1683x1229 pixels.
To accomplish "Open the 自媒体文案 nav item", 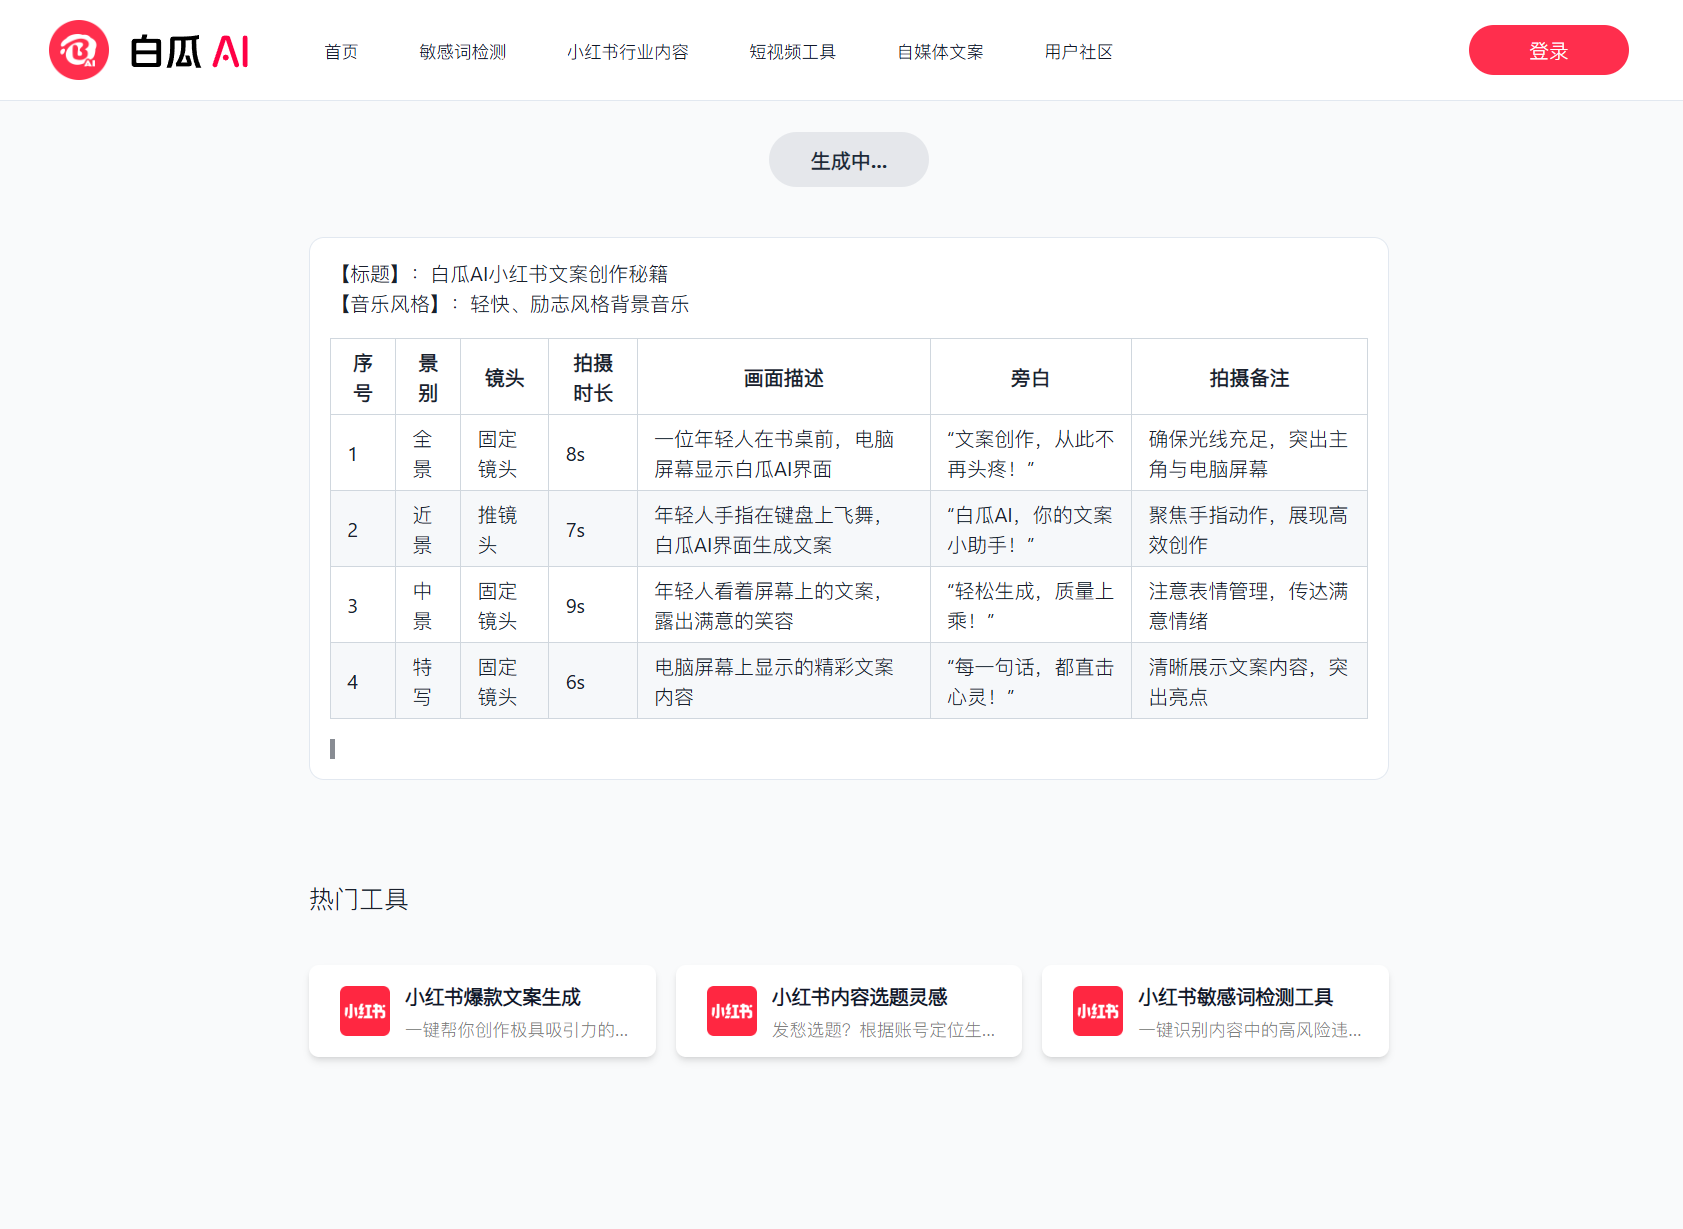I will pyautogui.click(x=941, y=52).
